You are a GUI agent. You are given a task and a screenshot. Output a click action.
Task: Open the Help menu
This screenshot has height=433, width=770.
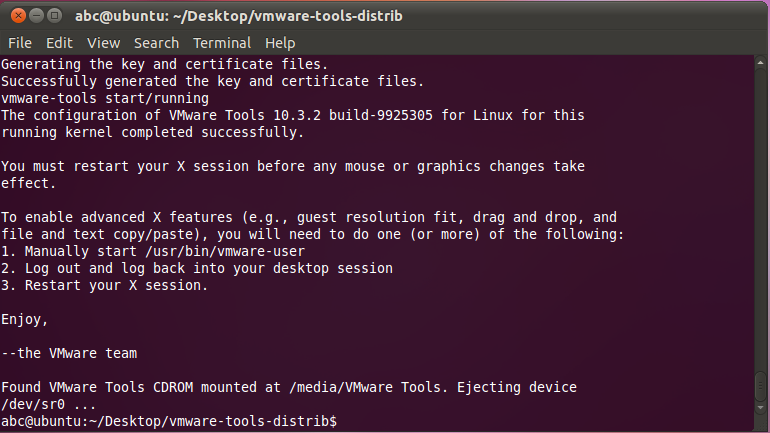(x=280, y=43)
